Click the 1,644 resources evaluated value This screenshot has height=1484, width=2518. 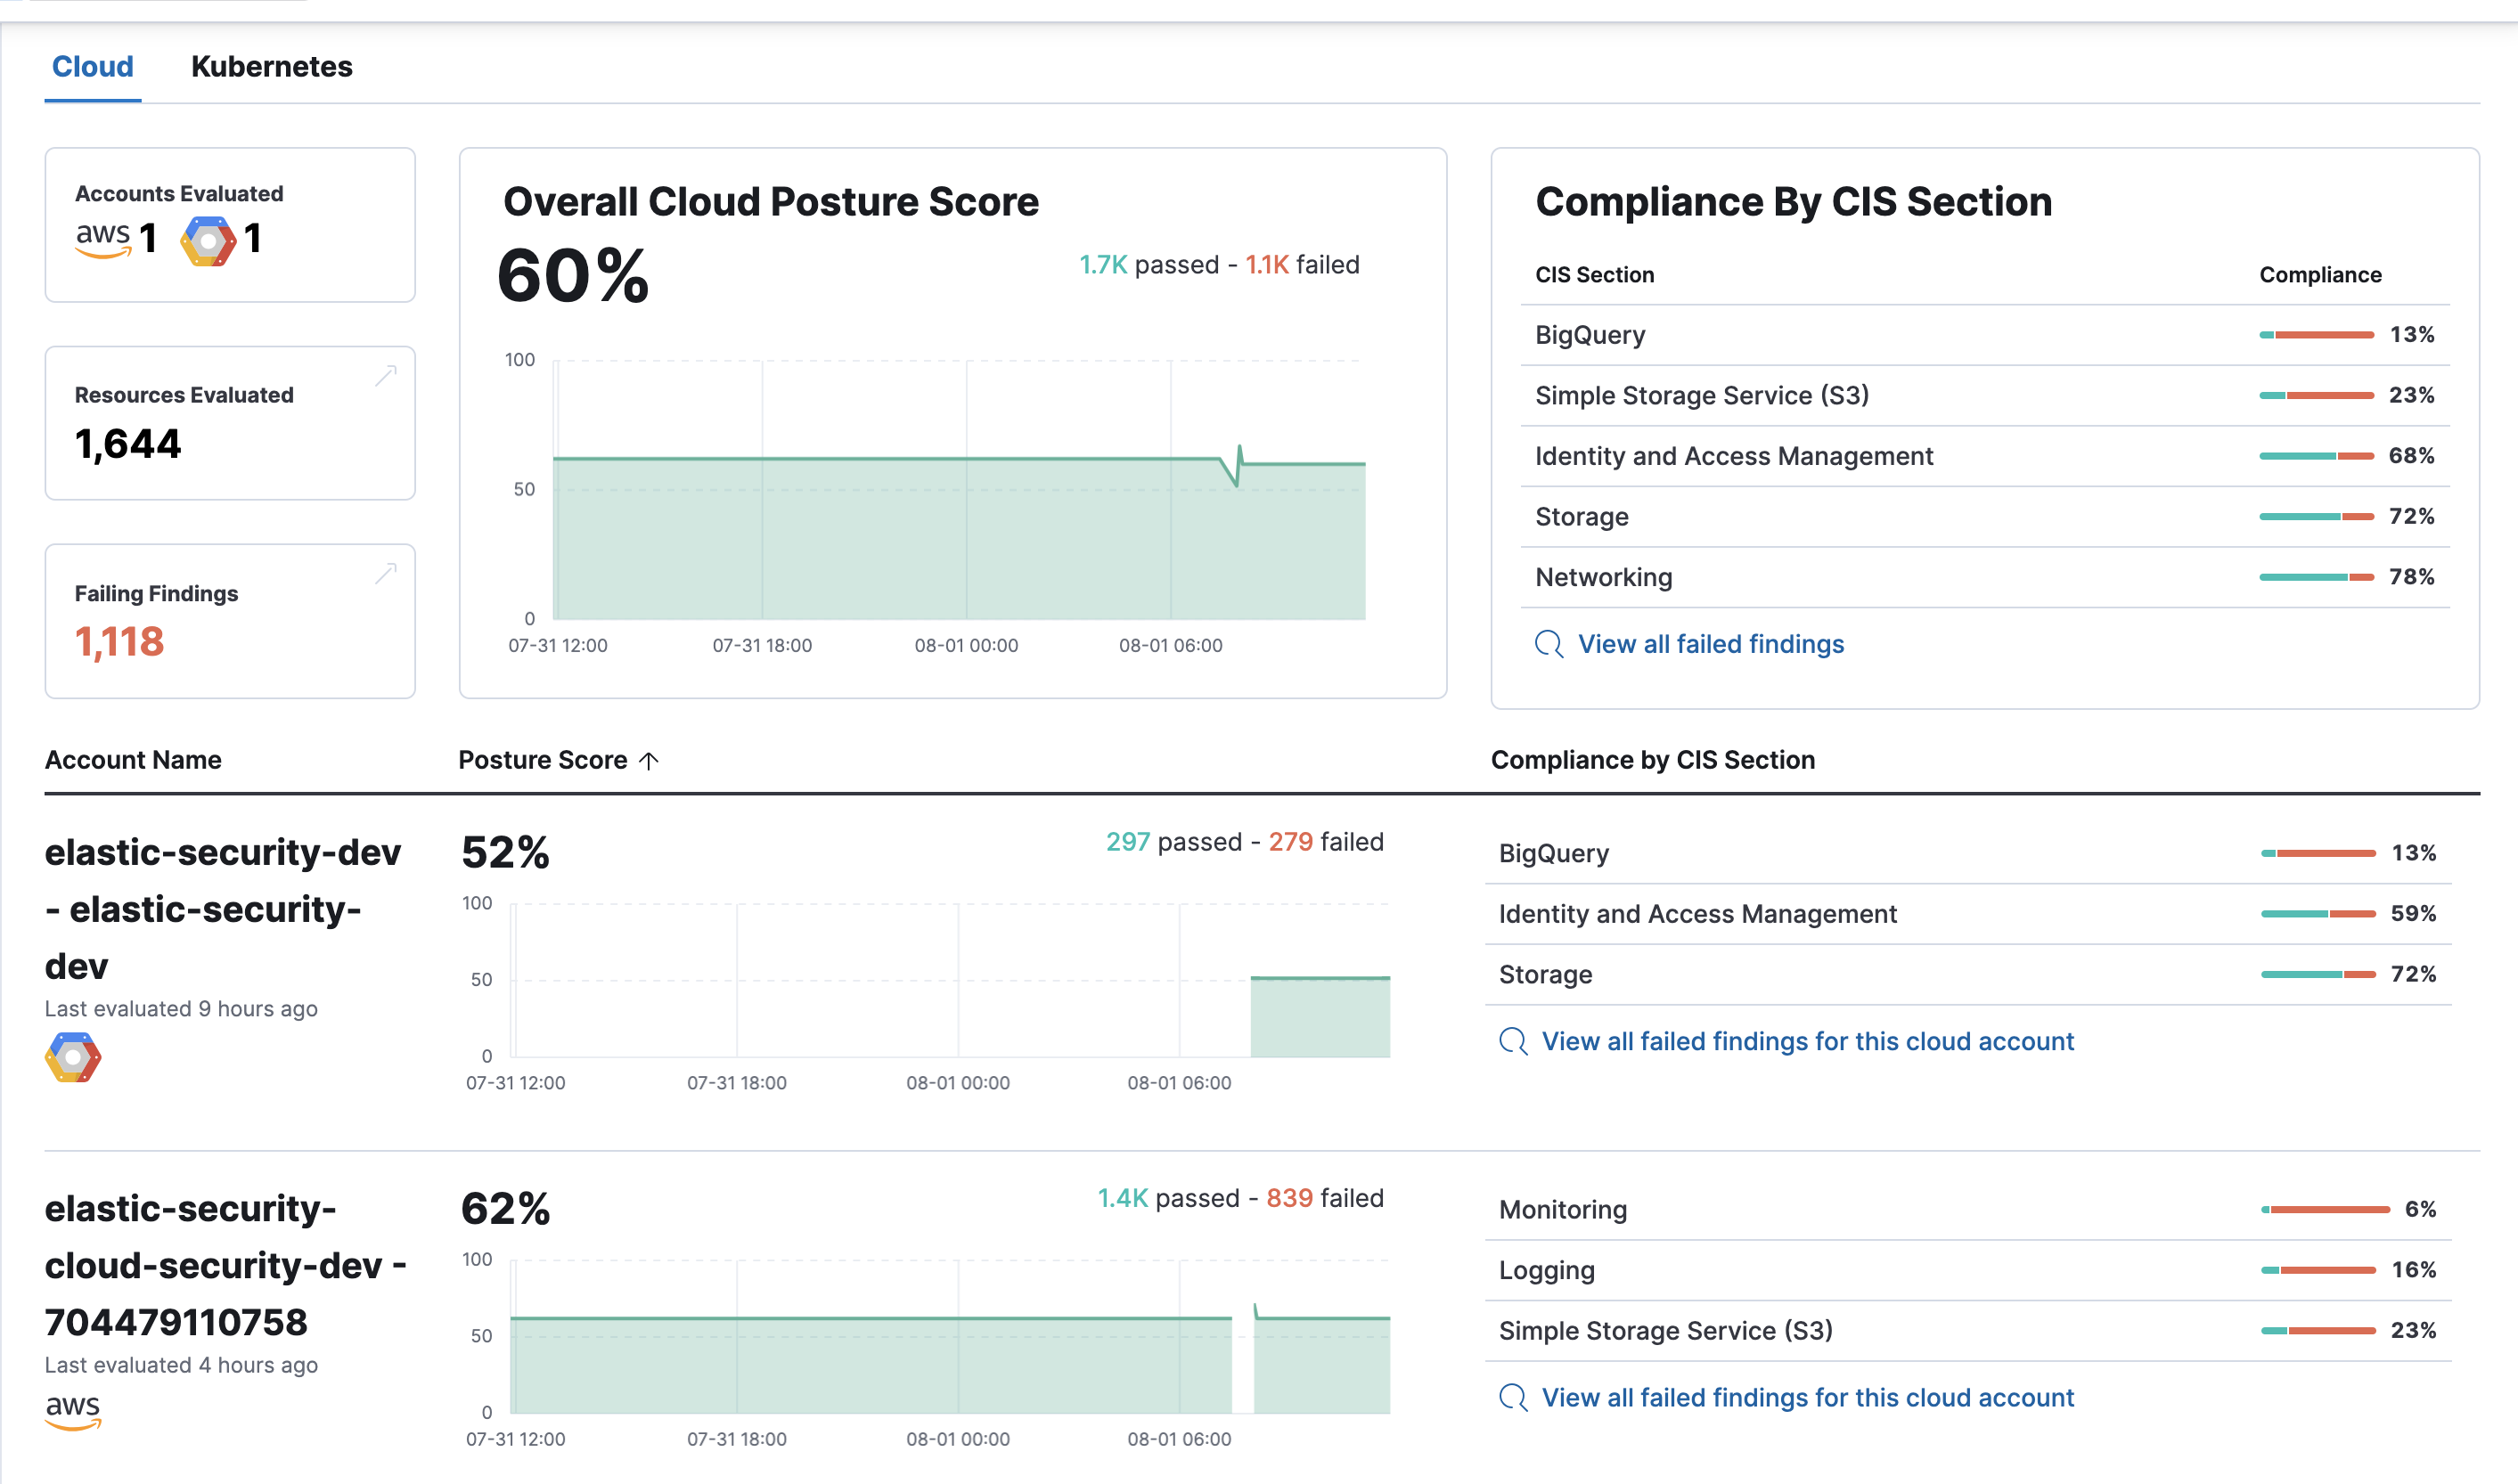[128, 444]
